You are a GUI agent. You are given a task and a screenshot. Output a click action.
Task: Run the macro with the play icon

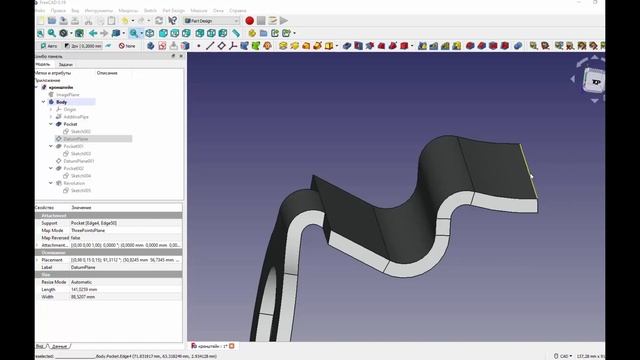click(284, 20)
